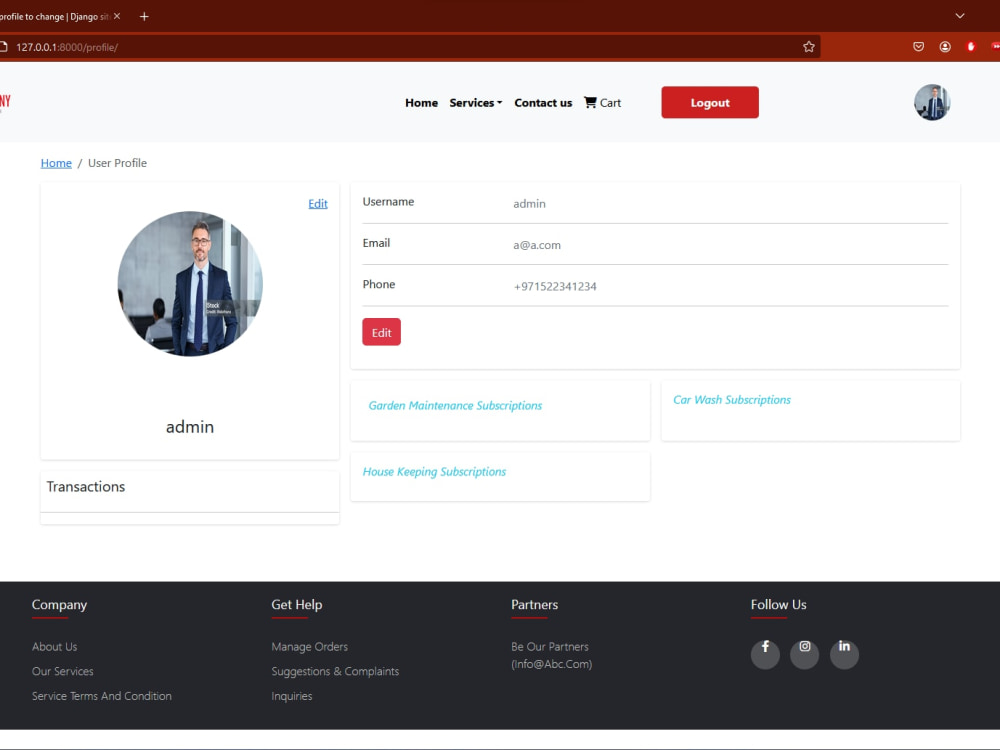The image size is (1000, 750).
Task: Follow the Home breadcrumb link
Action: [56, 163]
